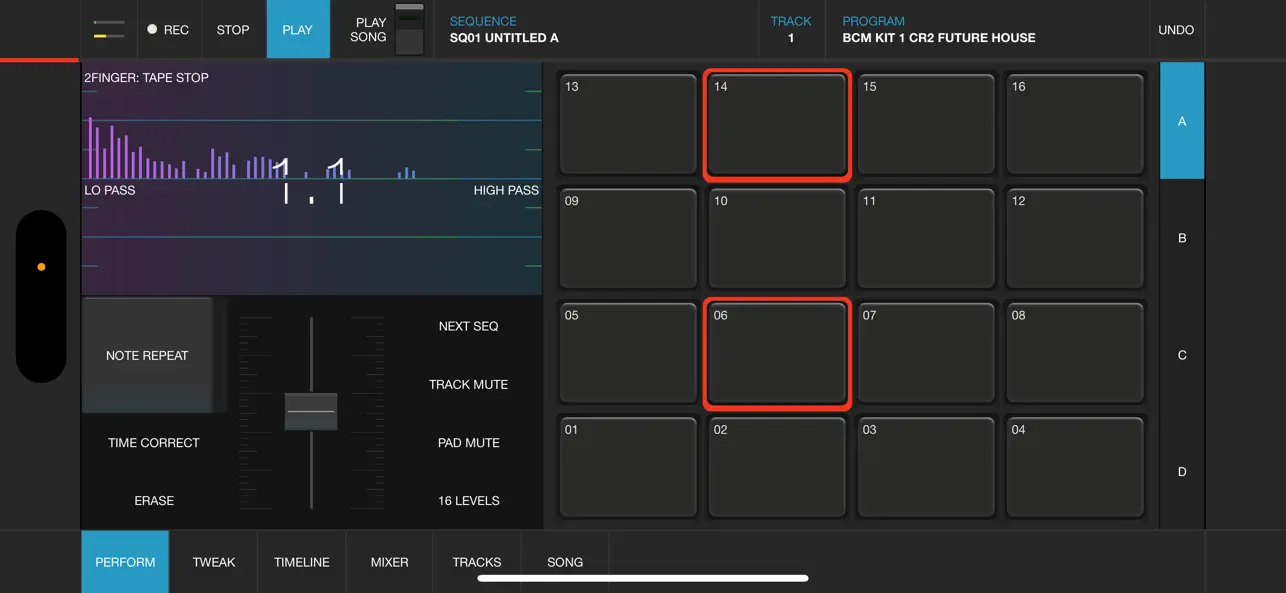
Task: Toggle the NOTE REPEAT pad
Action: click(x=147, y=355)
